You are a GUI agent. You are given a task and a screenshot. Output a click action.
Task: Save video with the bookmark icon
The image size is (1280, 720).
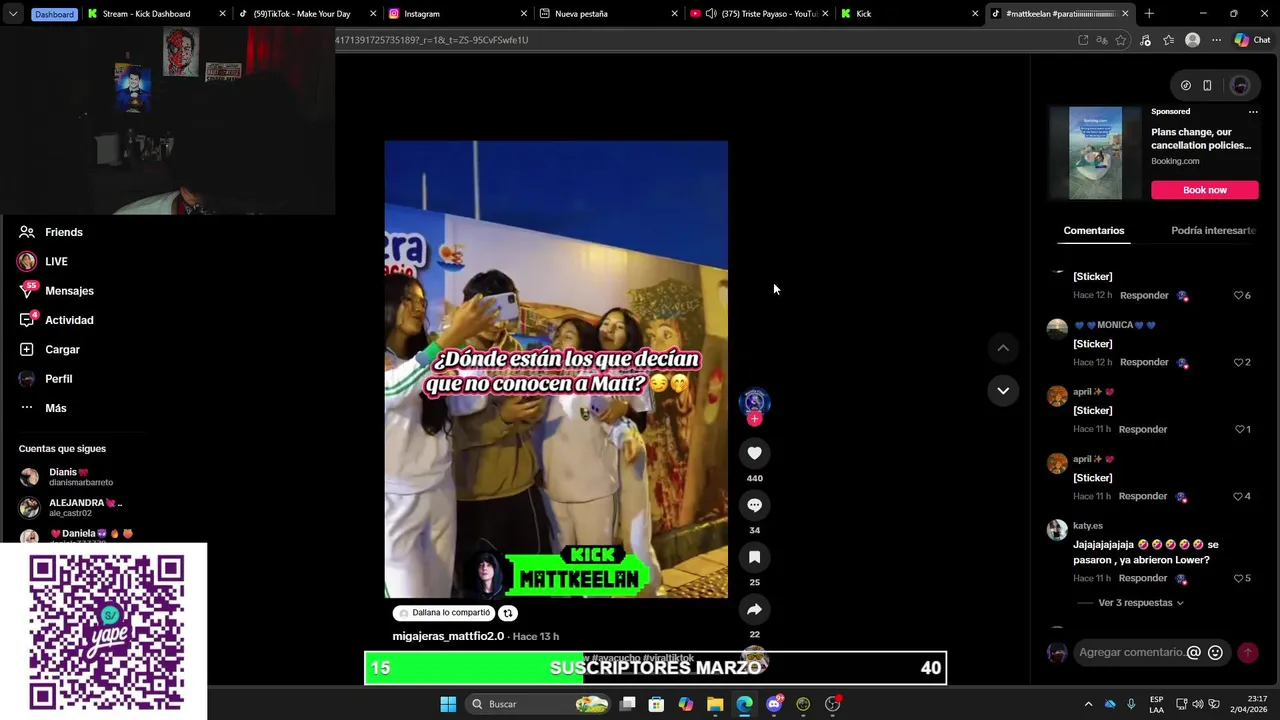click(754, 557)
